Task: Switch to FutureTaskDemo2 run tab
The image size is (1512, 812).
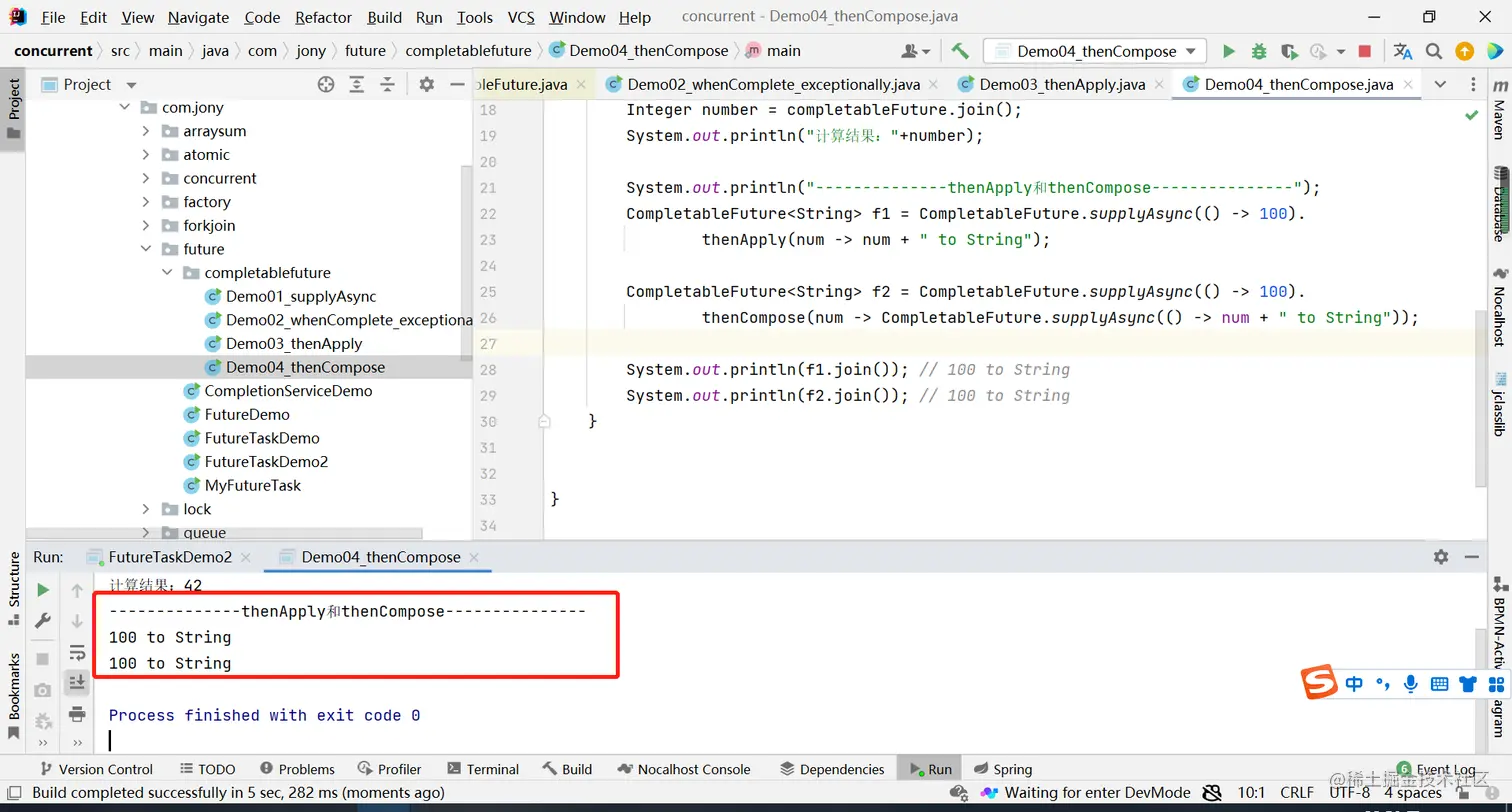Action: [170, 557]
